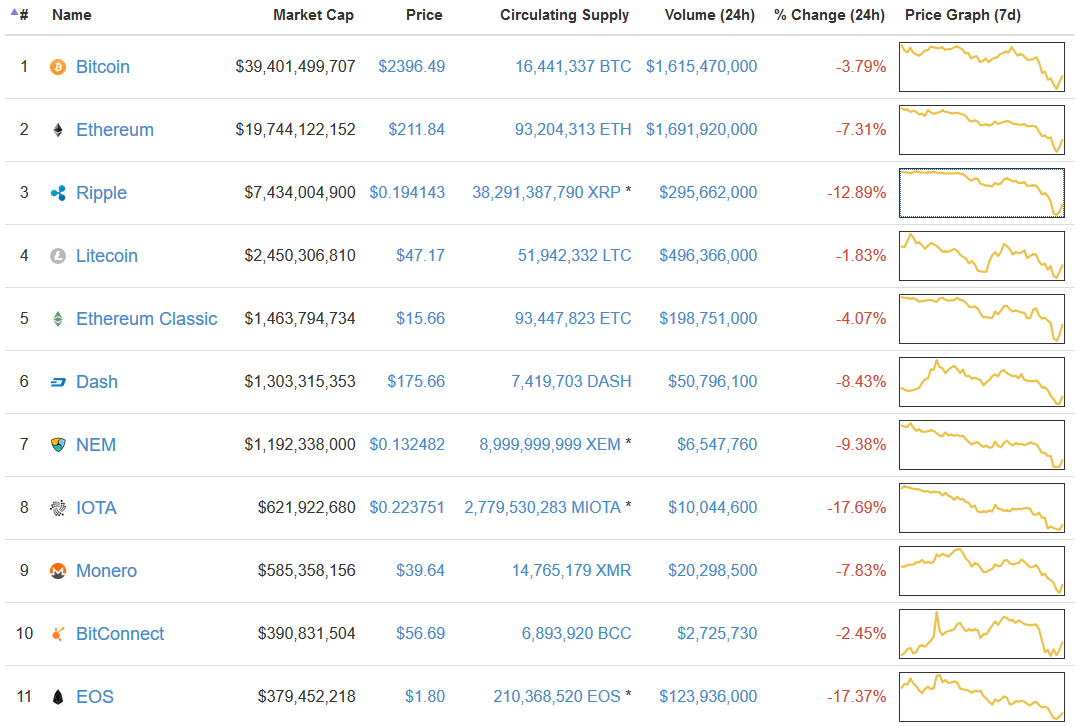Click the Ripple logo icon
1076x727 pixels.
(58, 193)
